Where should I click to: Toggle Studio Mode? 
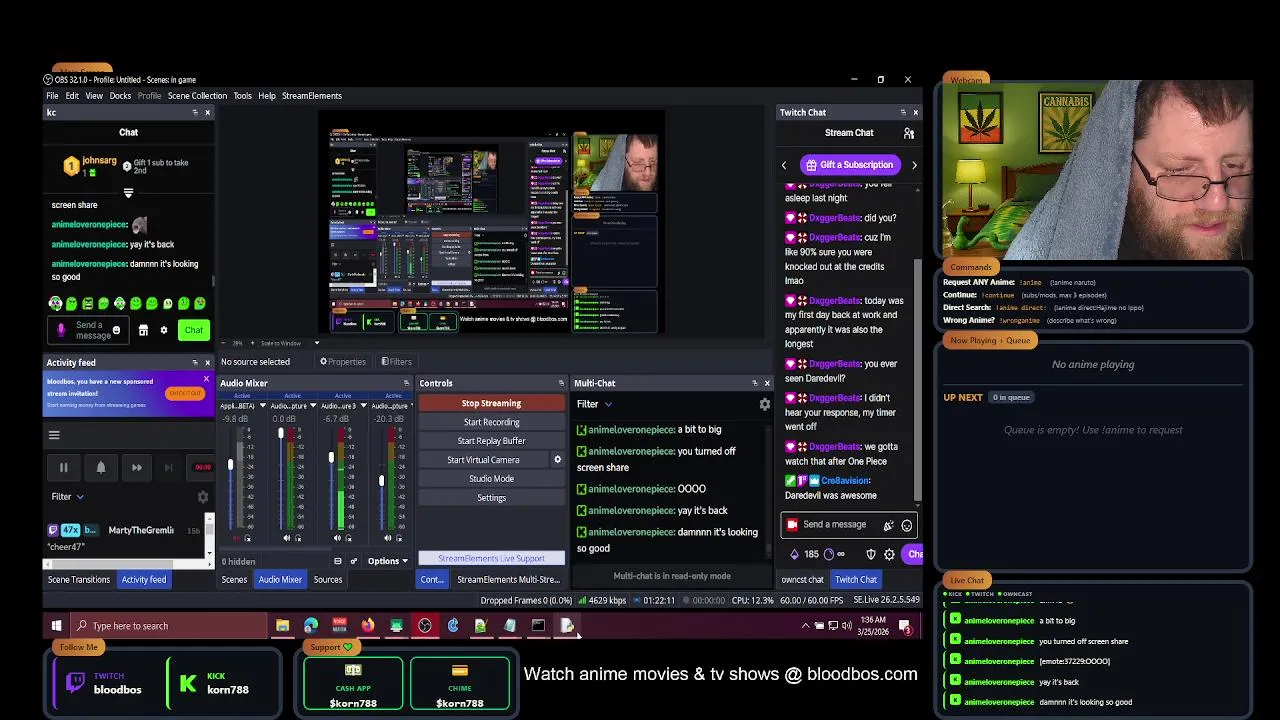click(491, 479)
